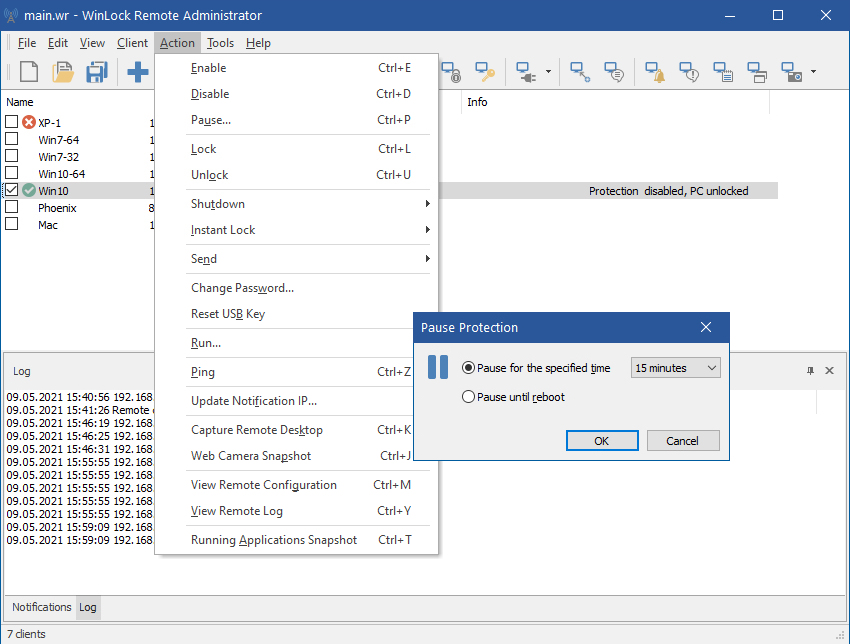Expand the shutdown toolbar dropdown arrow
Screen dimensions: 850x644
click(x=546, y=70)
